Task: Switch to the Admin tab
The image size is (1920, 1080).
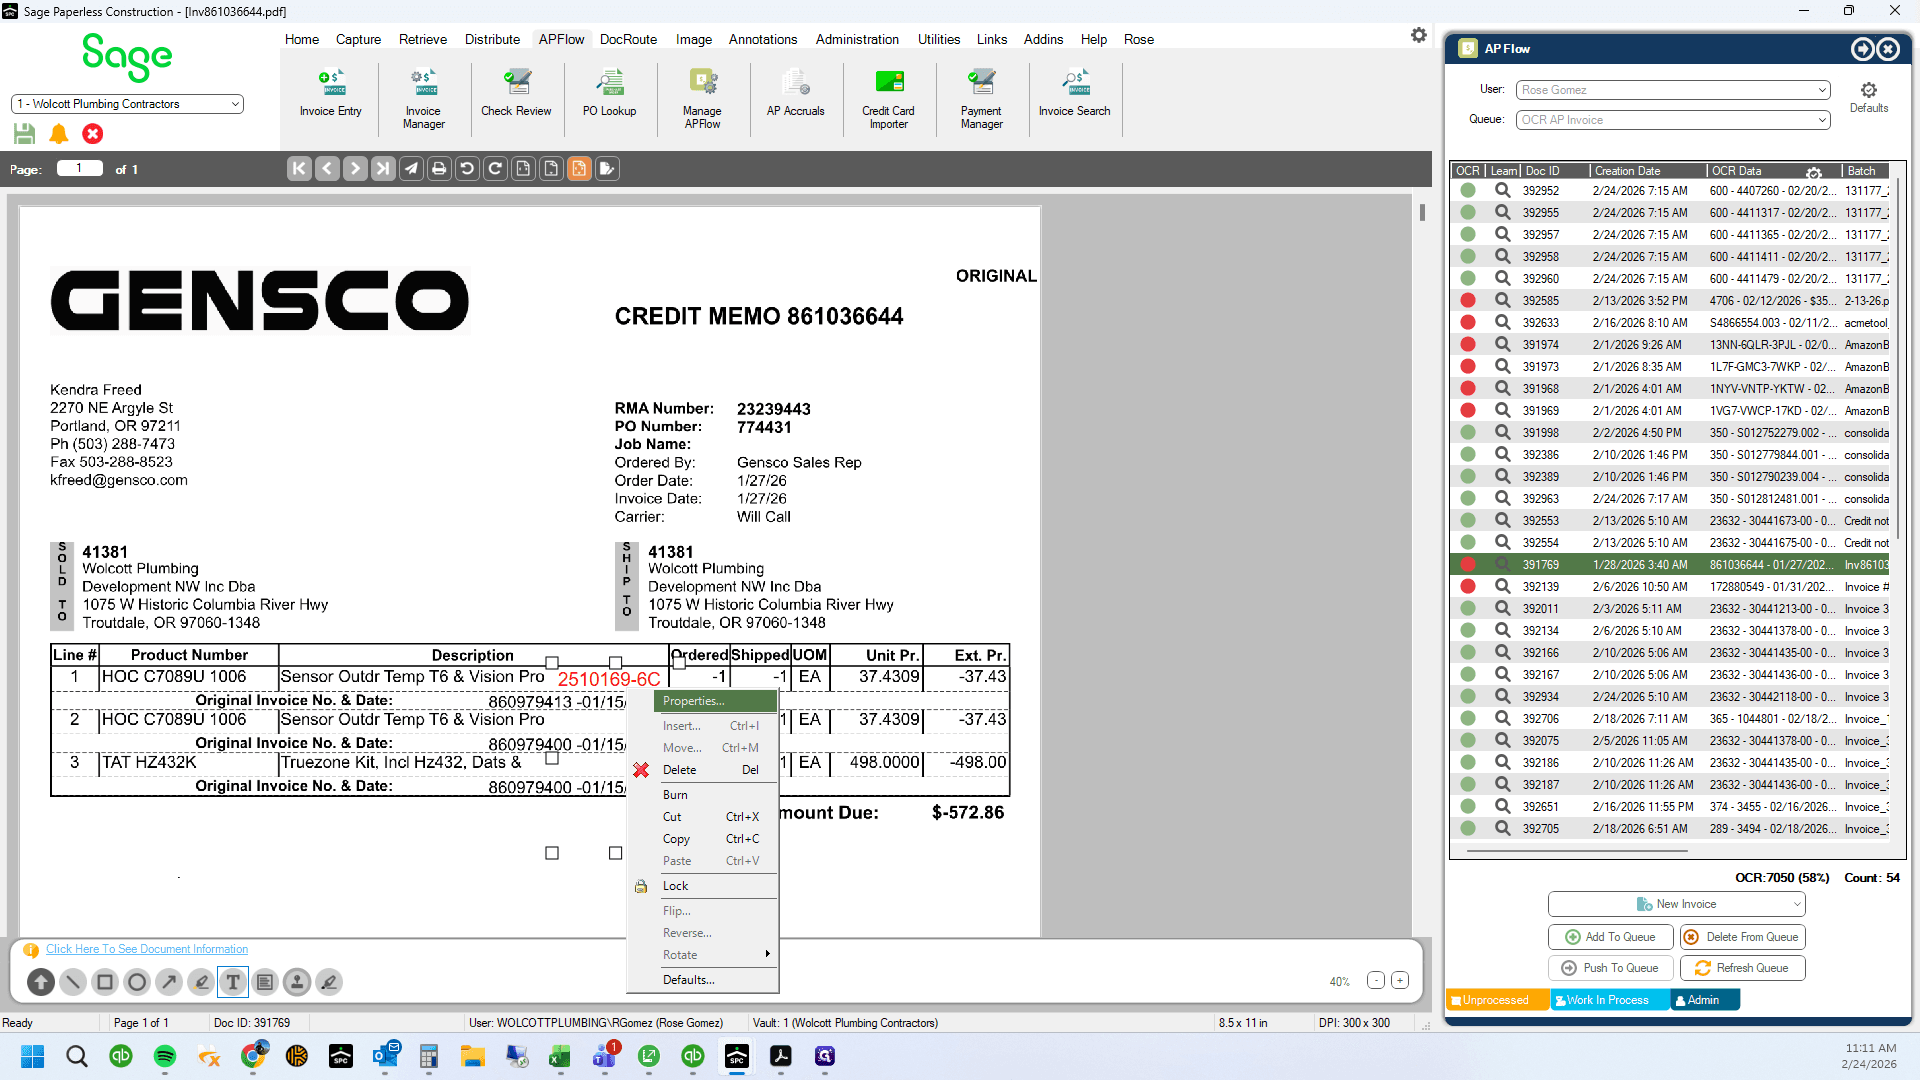Action: pos(1704,1000)
